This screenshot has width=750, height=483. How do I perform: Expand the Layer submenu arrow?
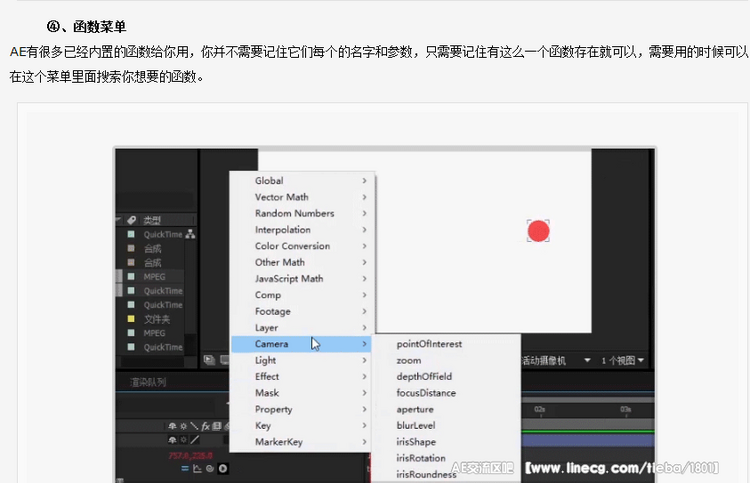[x=364, y=328]
